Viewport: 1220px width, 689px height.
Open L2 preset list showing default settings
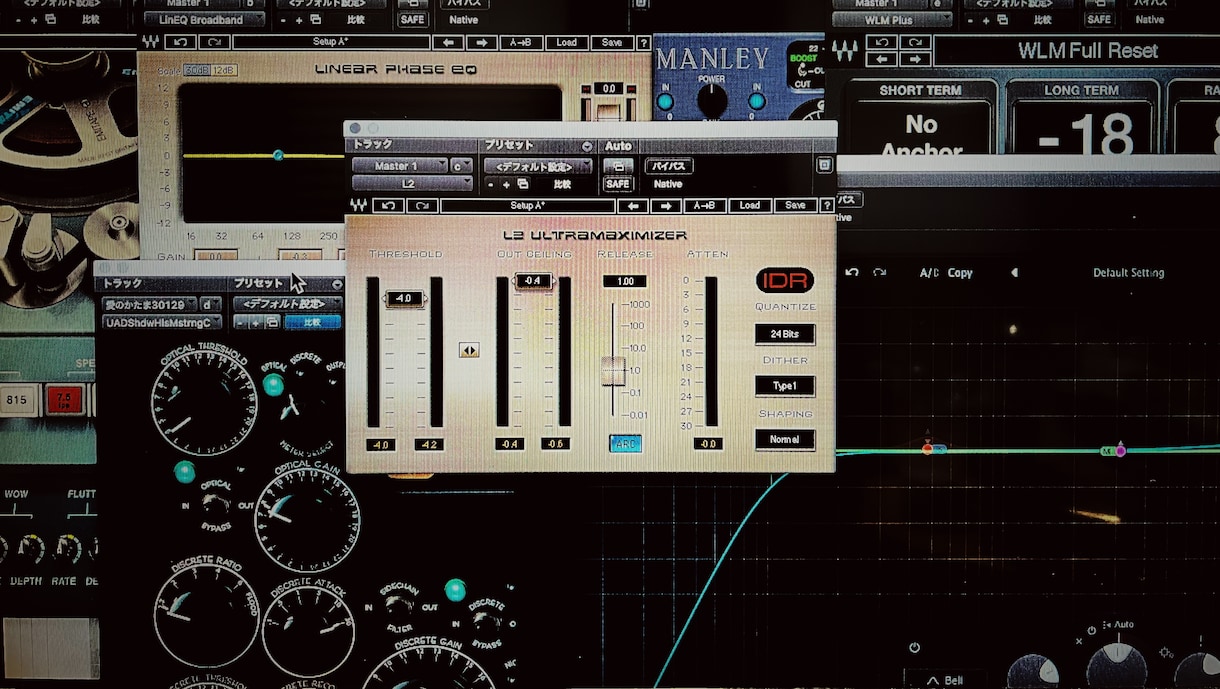538,166
